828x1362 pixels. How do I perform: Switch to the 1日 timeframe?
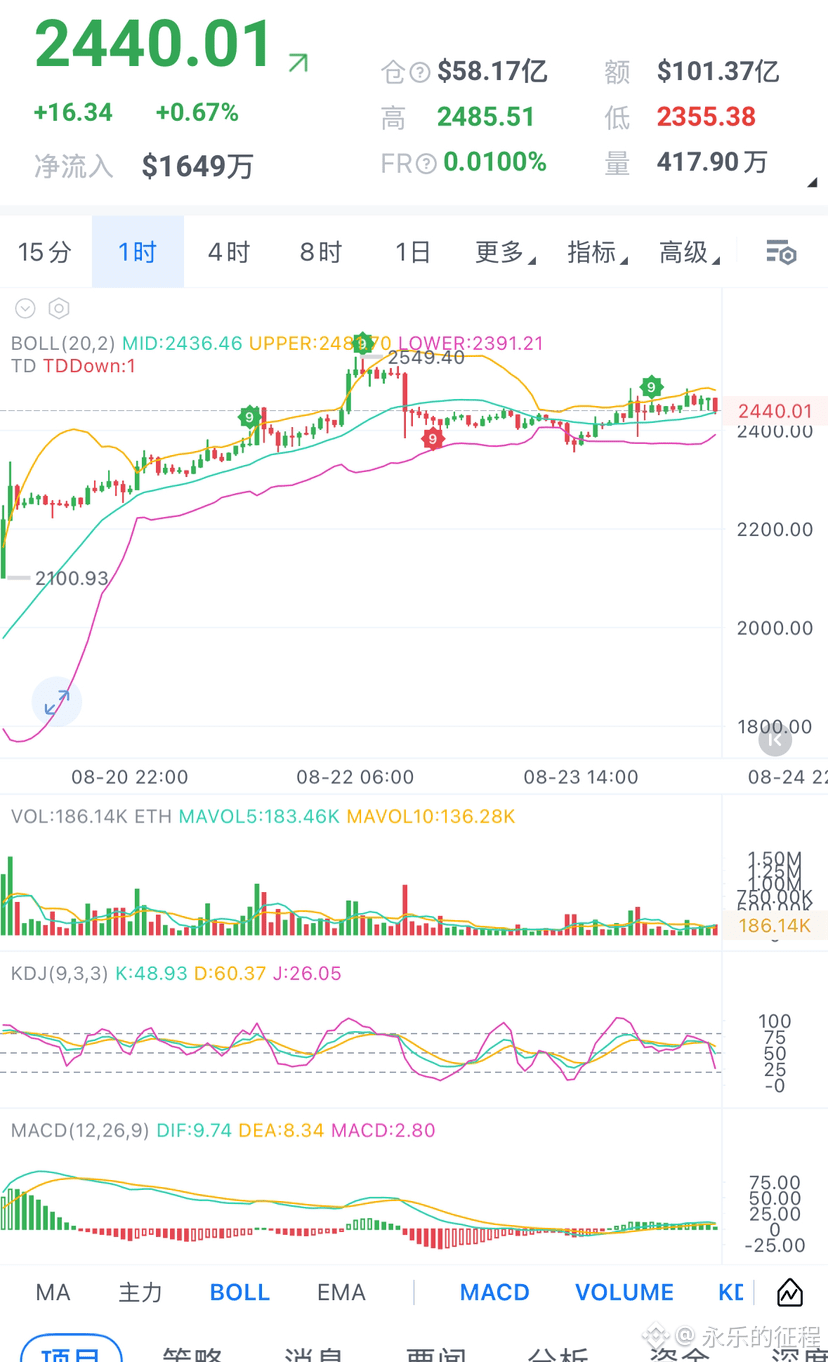click(x=412, y=252)
